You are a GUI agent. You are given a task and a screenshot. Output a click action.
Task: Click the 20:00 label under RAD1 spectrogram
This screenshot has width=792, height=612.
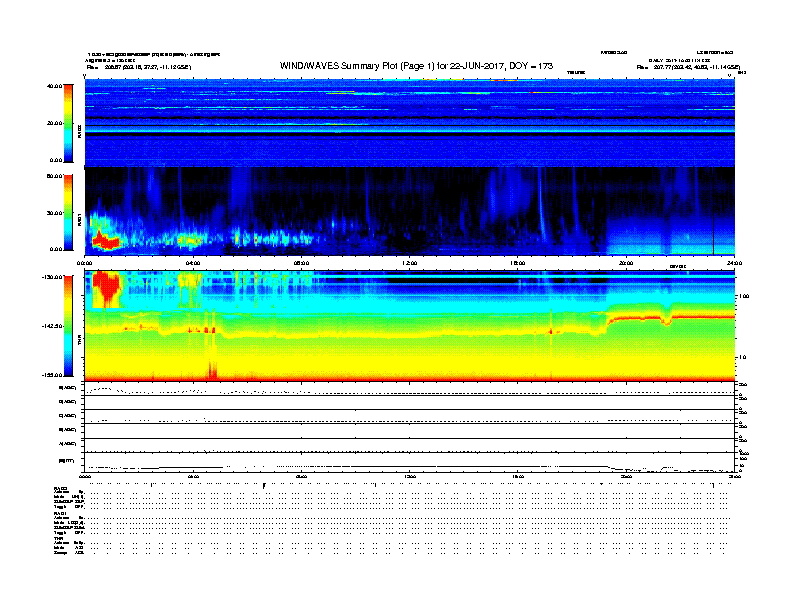626,263
